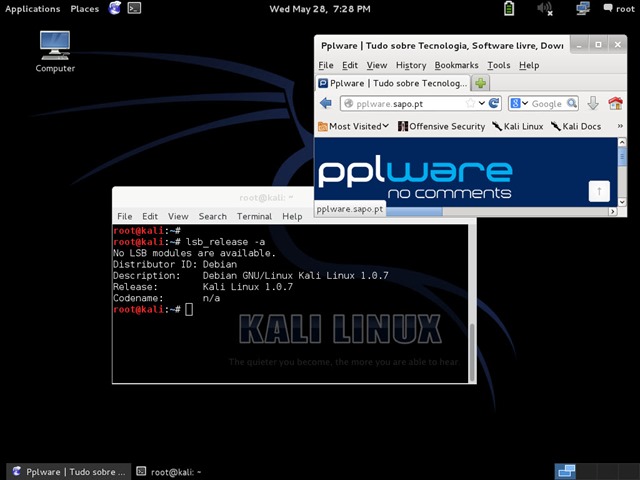Click the browser horizontal scrollbar thumb
640x480 pixels.
[x=414, y=211]
